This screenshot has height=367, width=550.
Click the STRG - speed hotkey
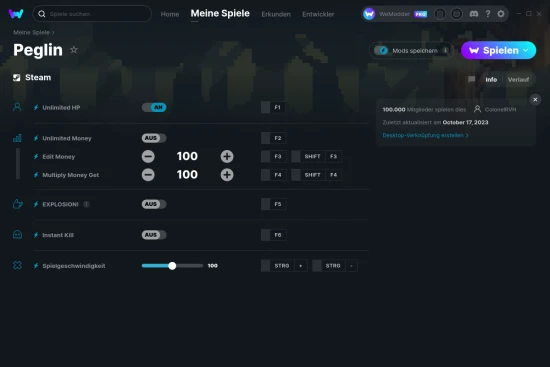[335, 266]
